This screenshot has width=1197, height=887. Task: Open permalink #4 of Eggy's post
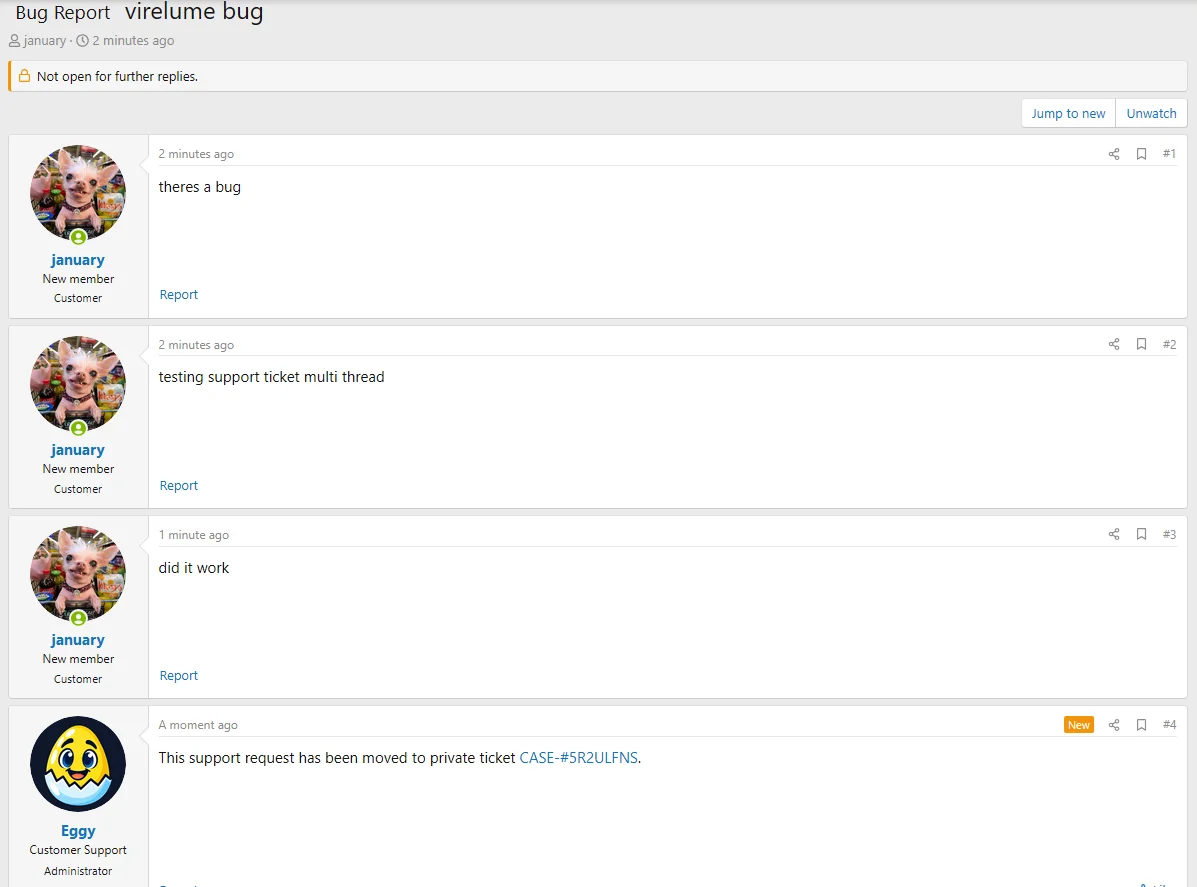point(1169,725)
